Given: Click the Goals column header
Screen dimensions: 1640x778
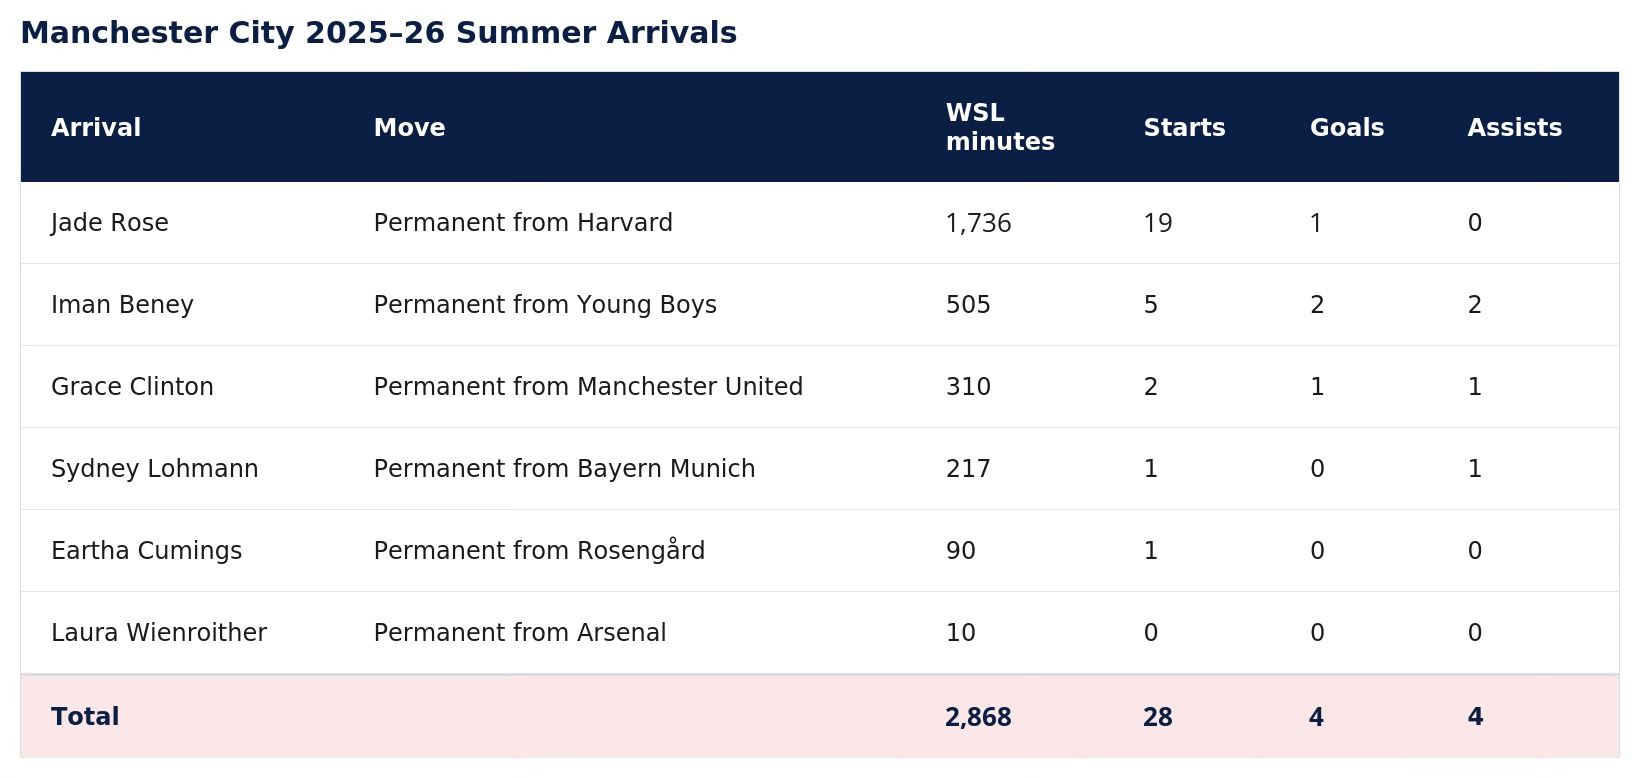Looking at the screenshot, I should tap(1347, 128).
